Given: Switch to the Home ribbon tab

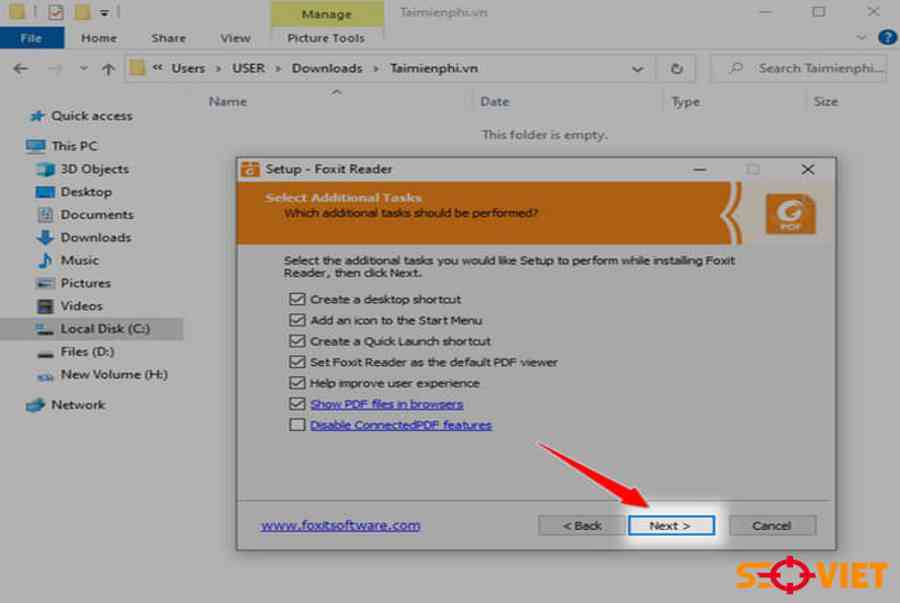Looking at the screenshot, I should (x=99, y=38).
